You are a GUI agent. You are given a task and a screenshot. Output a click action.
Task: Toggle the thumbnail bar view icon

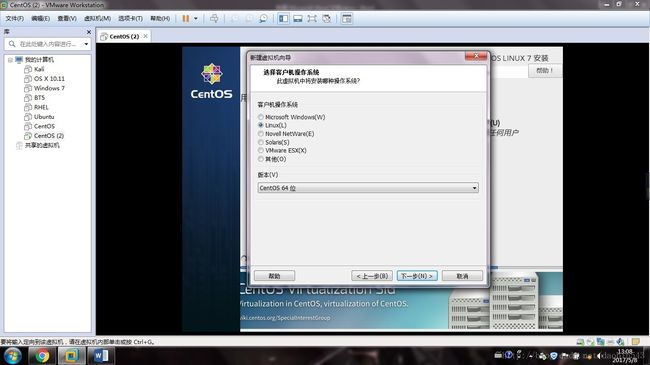coord(298,18)
